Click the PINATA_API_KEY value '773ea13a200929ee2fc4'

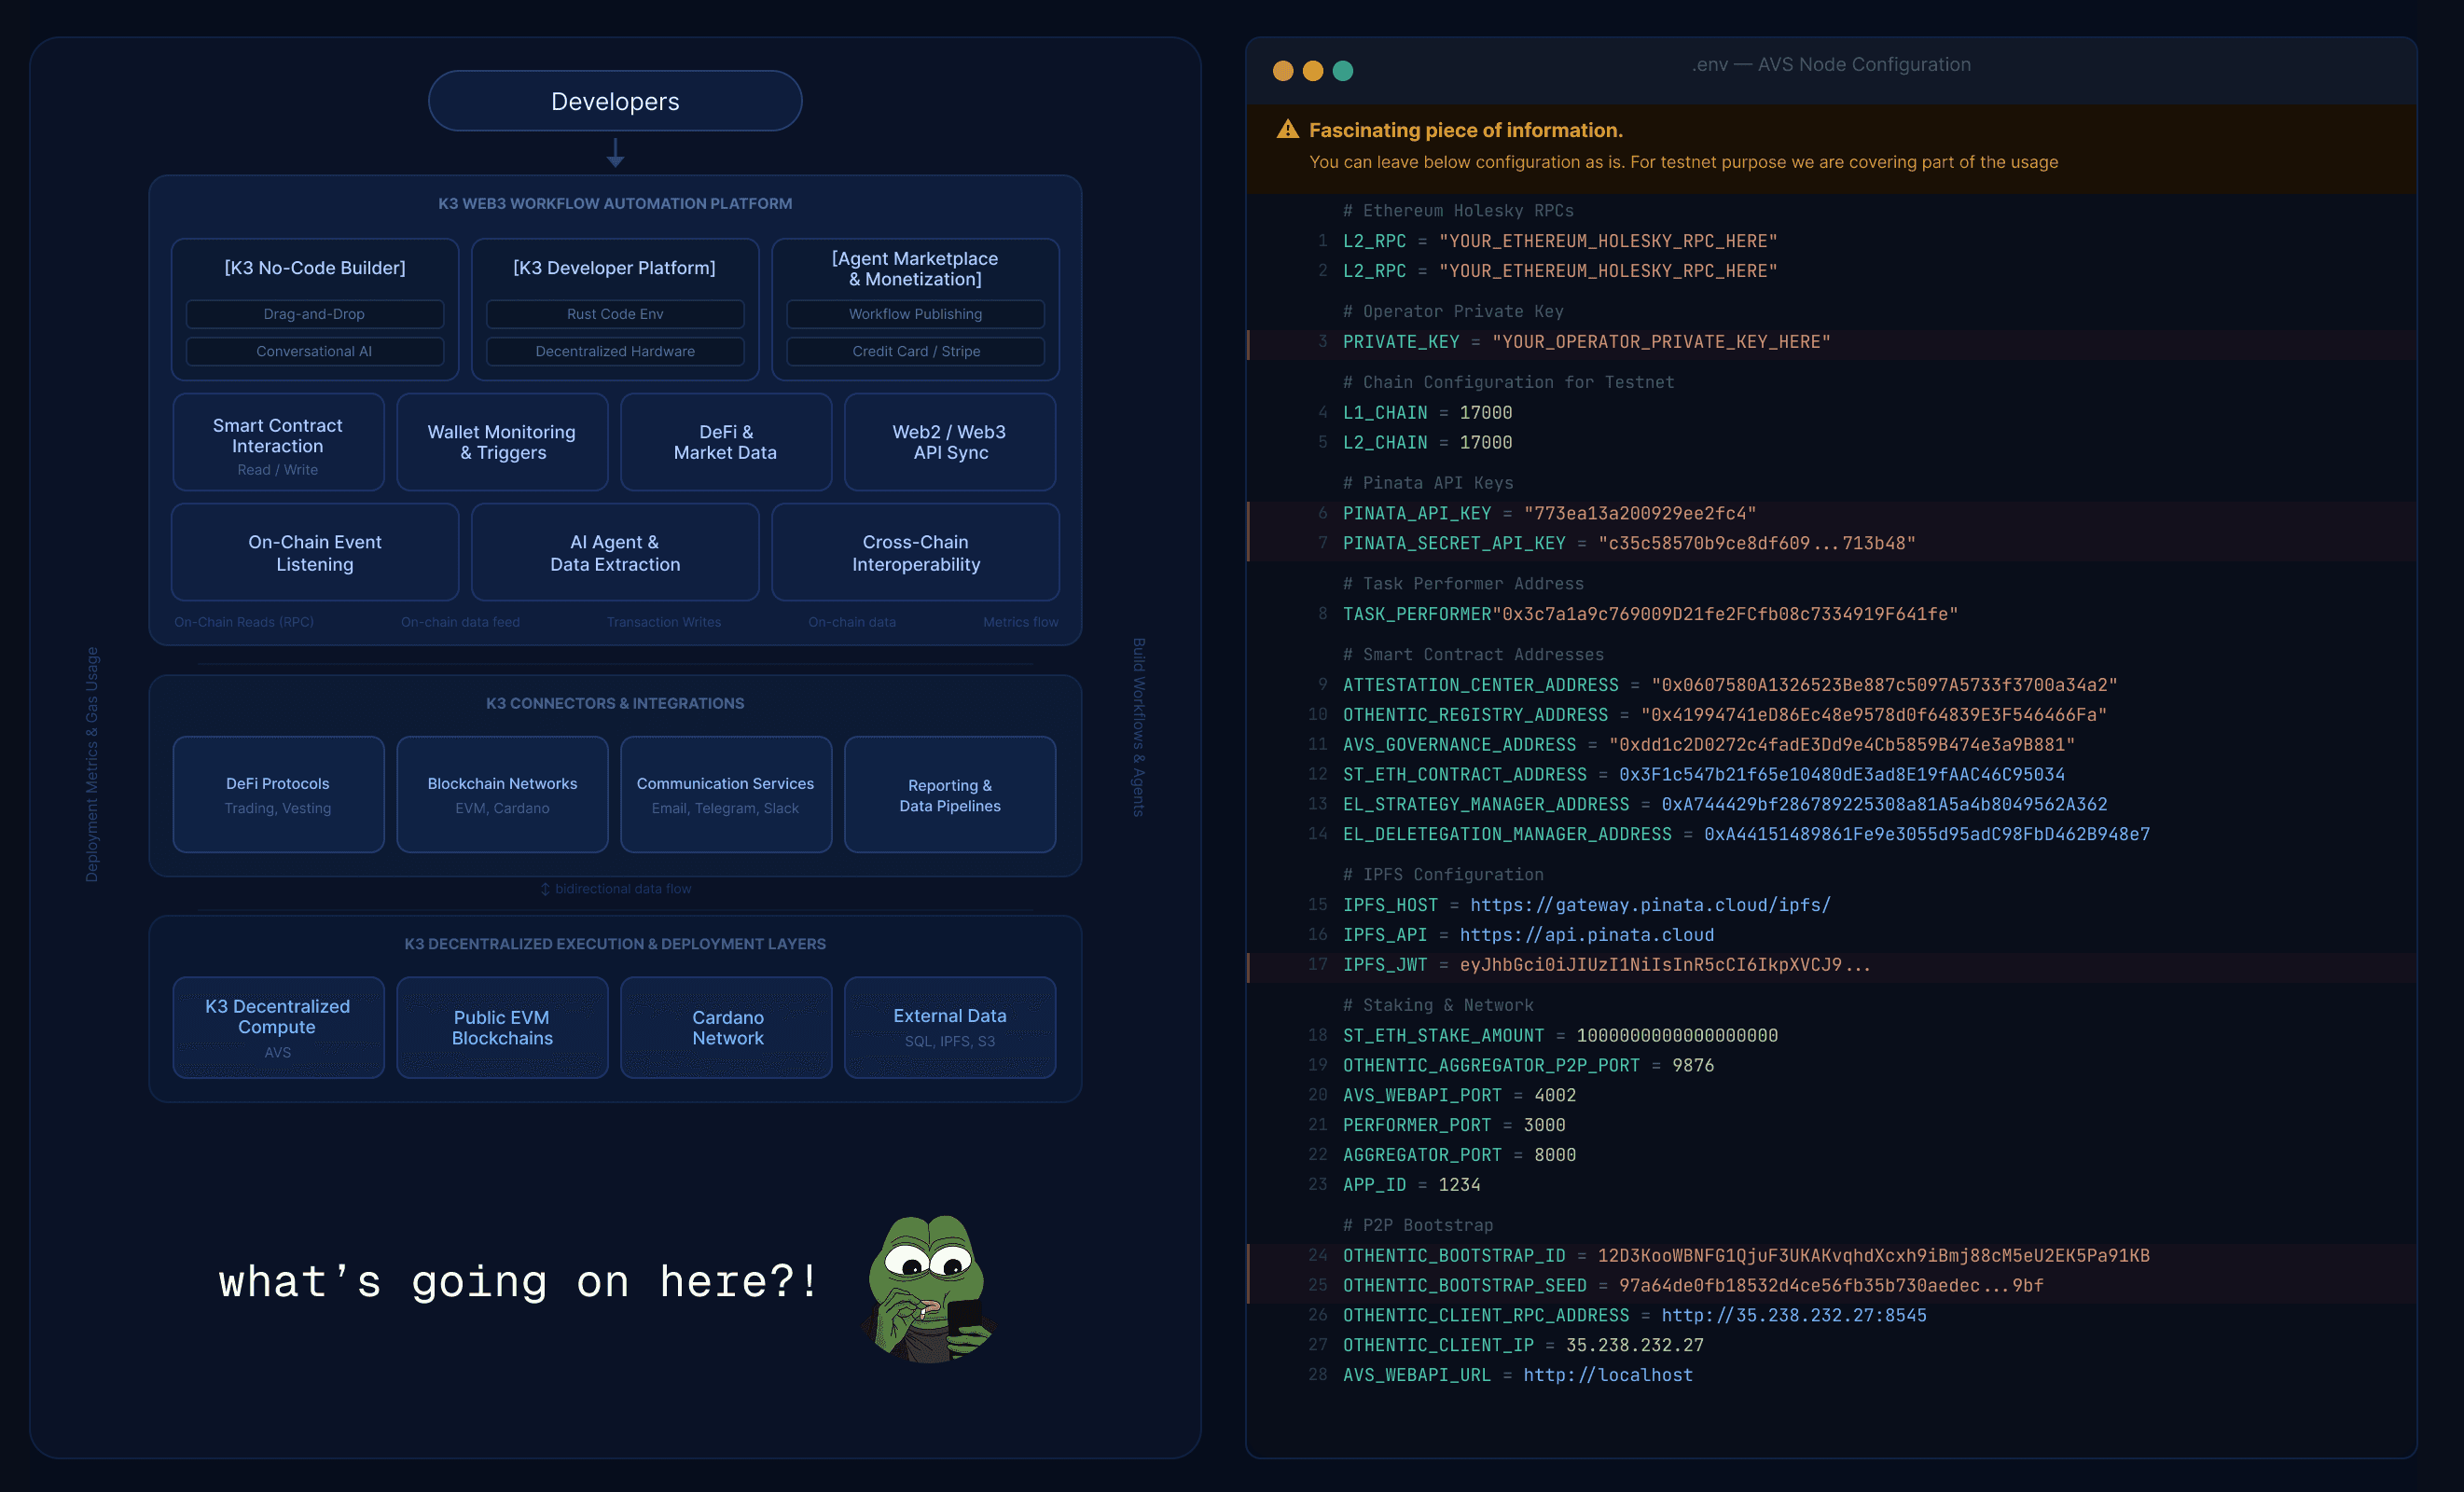click(1640, 514)
